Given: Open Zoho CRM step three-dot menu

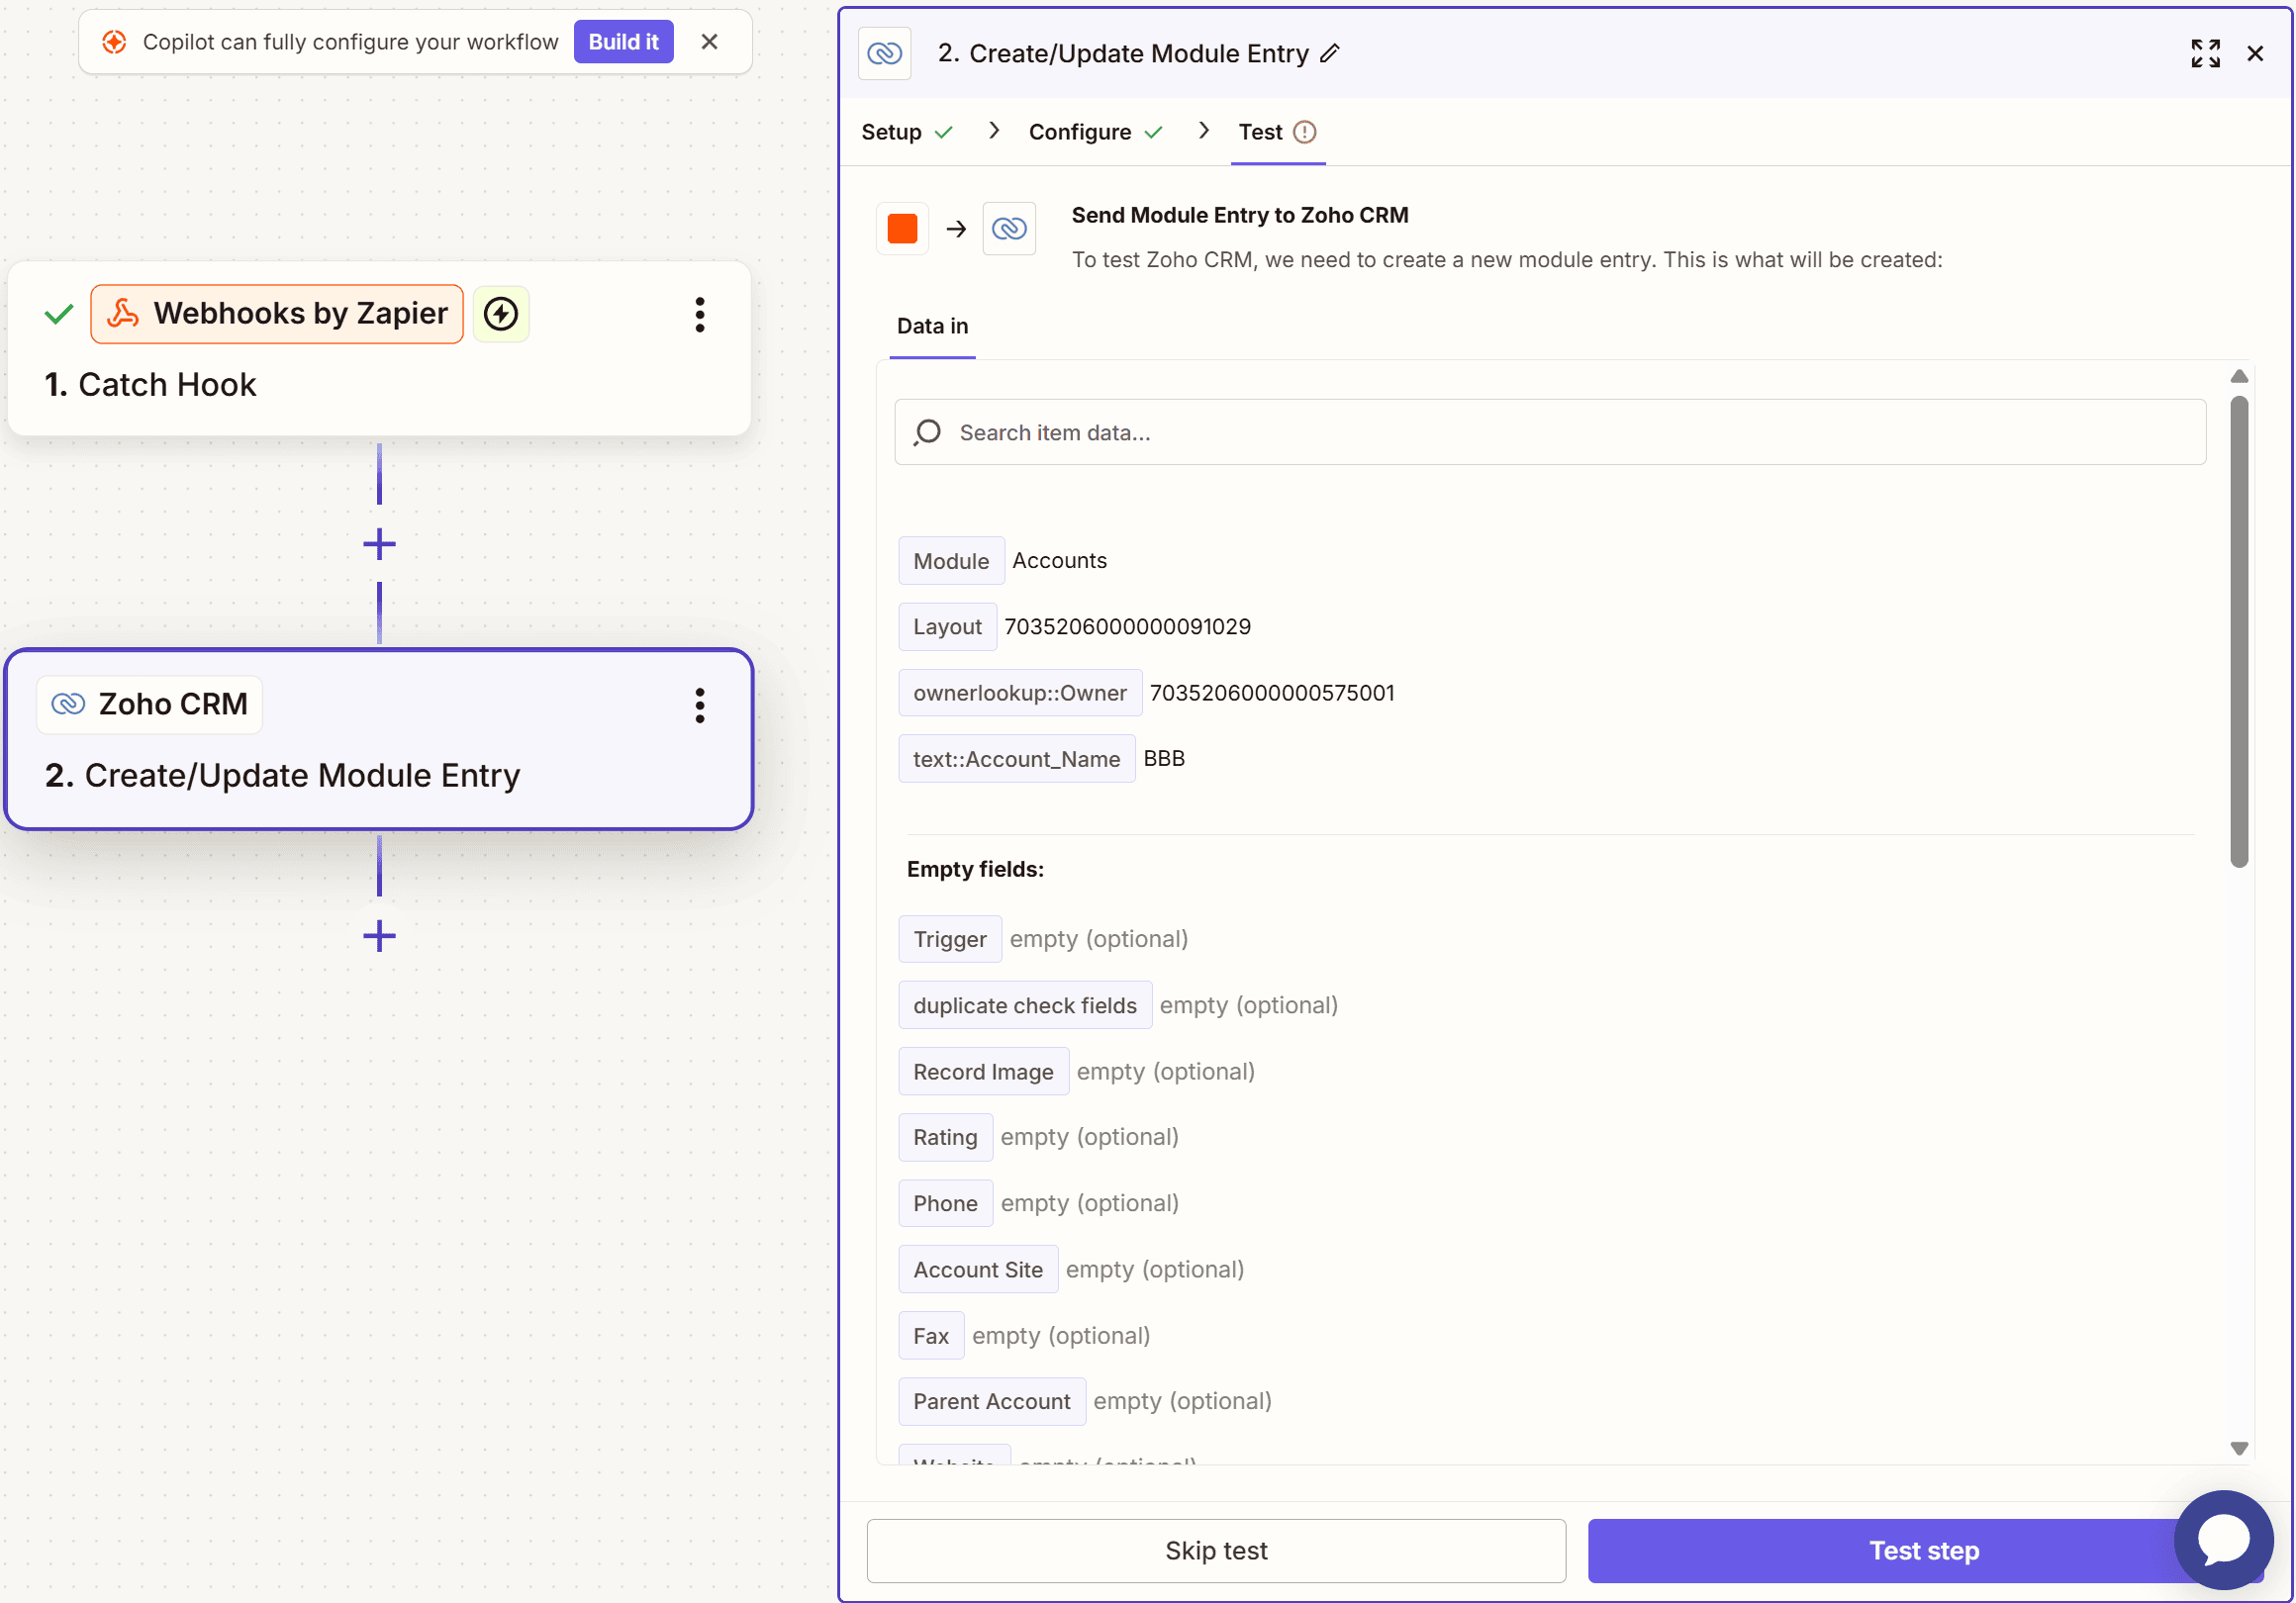Looking at the screenshot, I should [x=699, y=706].
